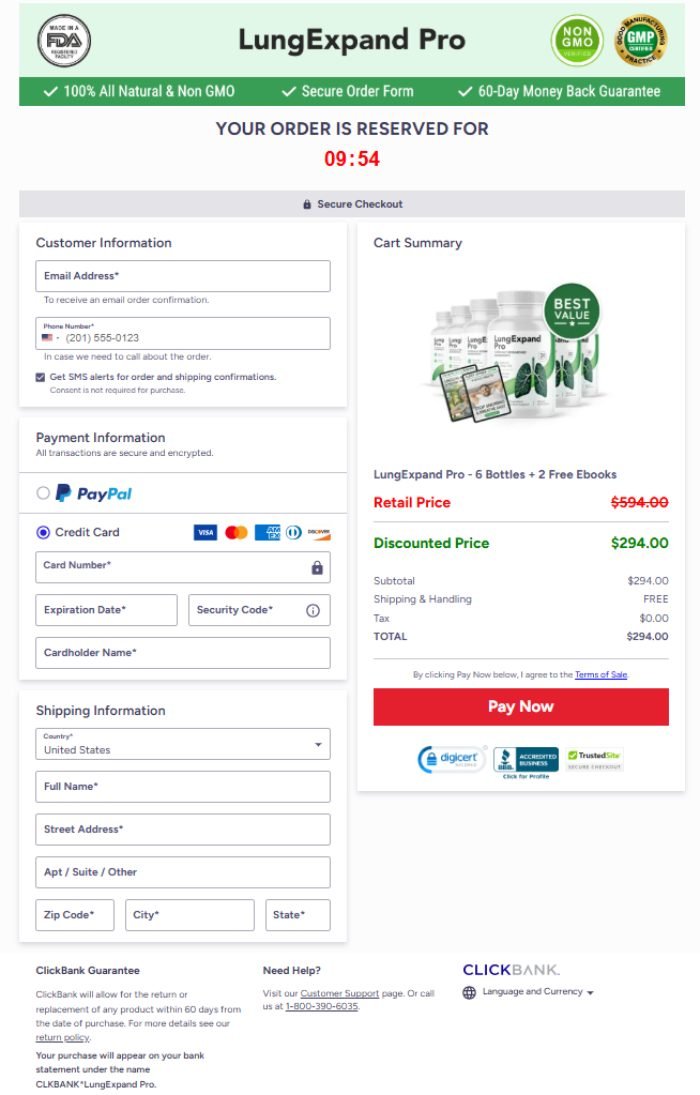
Task: Click the Non GMO verified seal
Action: (x=577, y=40)
